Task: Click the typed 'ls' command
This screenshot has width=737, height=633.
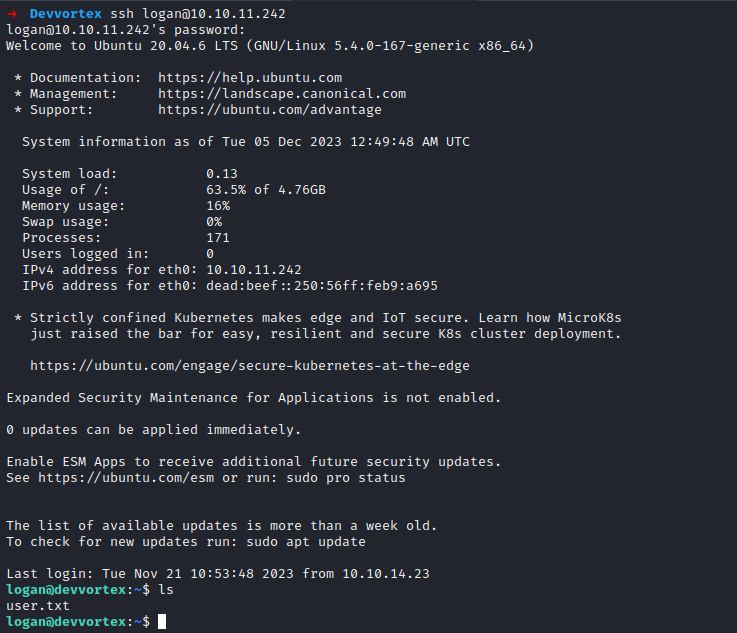Action: [166, 590]
